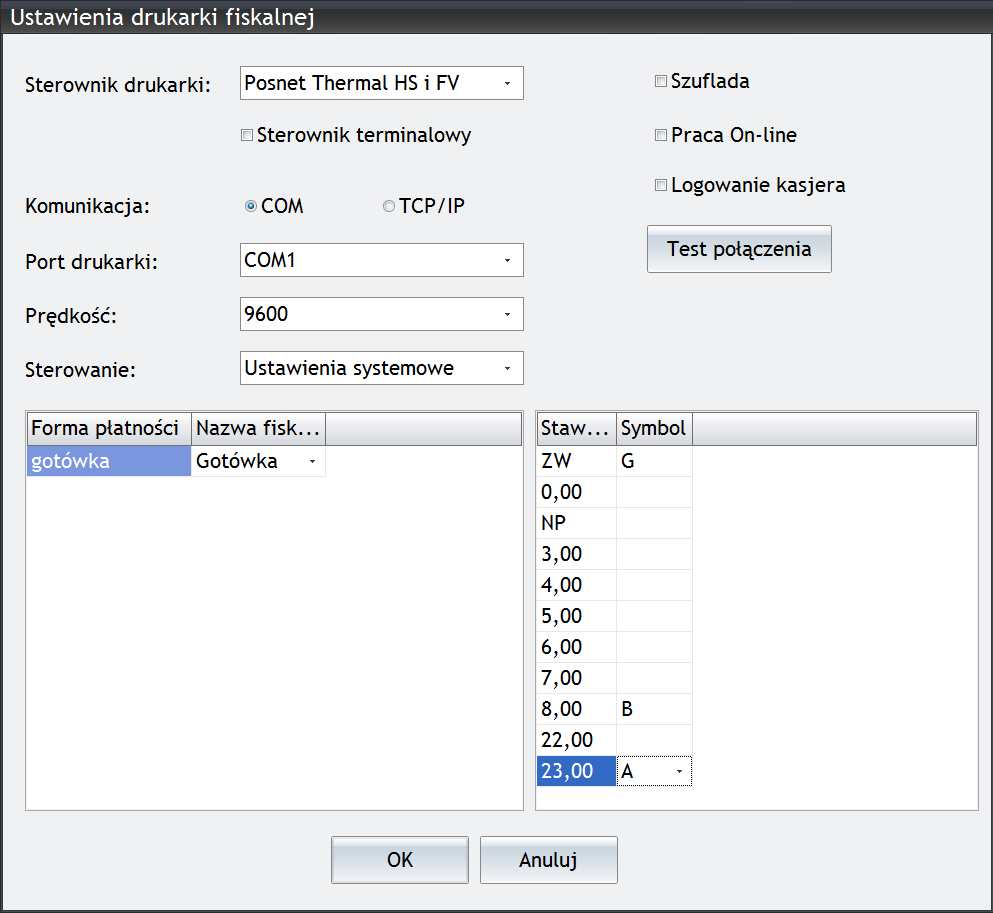Check the Logowanie kasjera option
Viewport: 993px width, 913px height.
tap(661, 185)
